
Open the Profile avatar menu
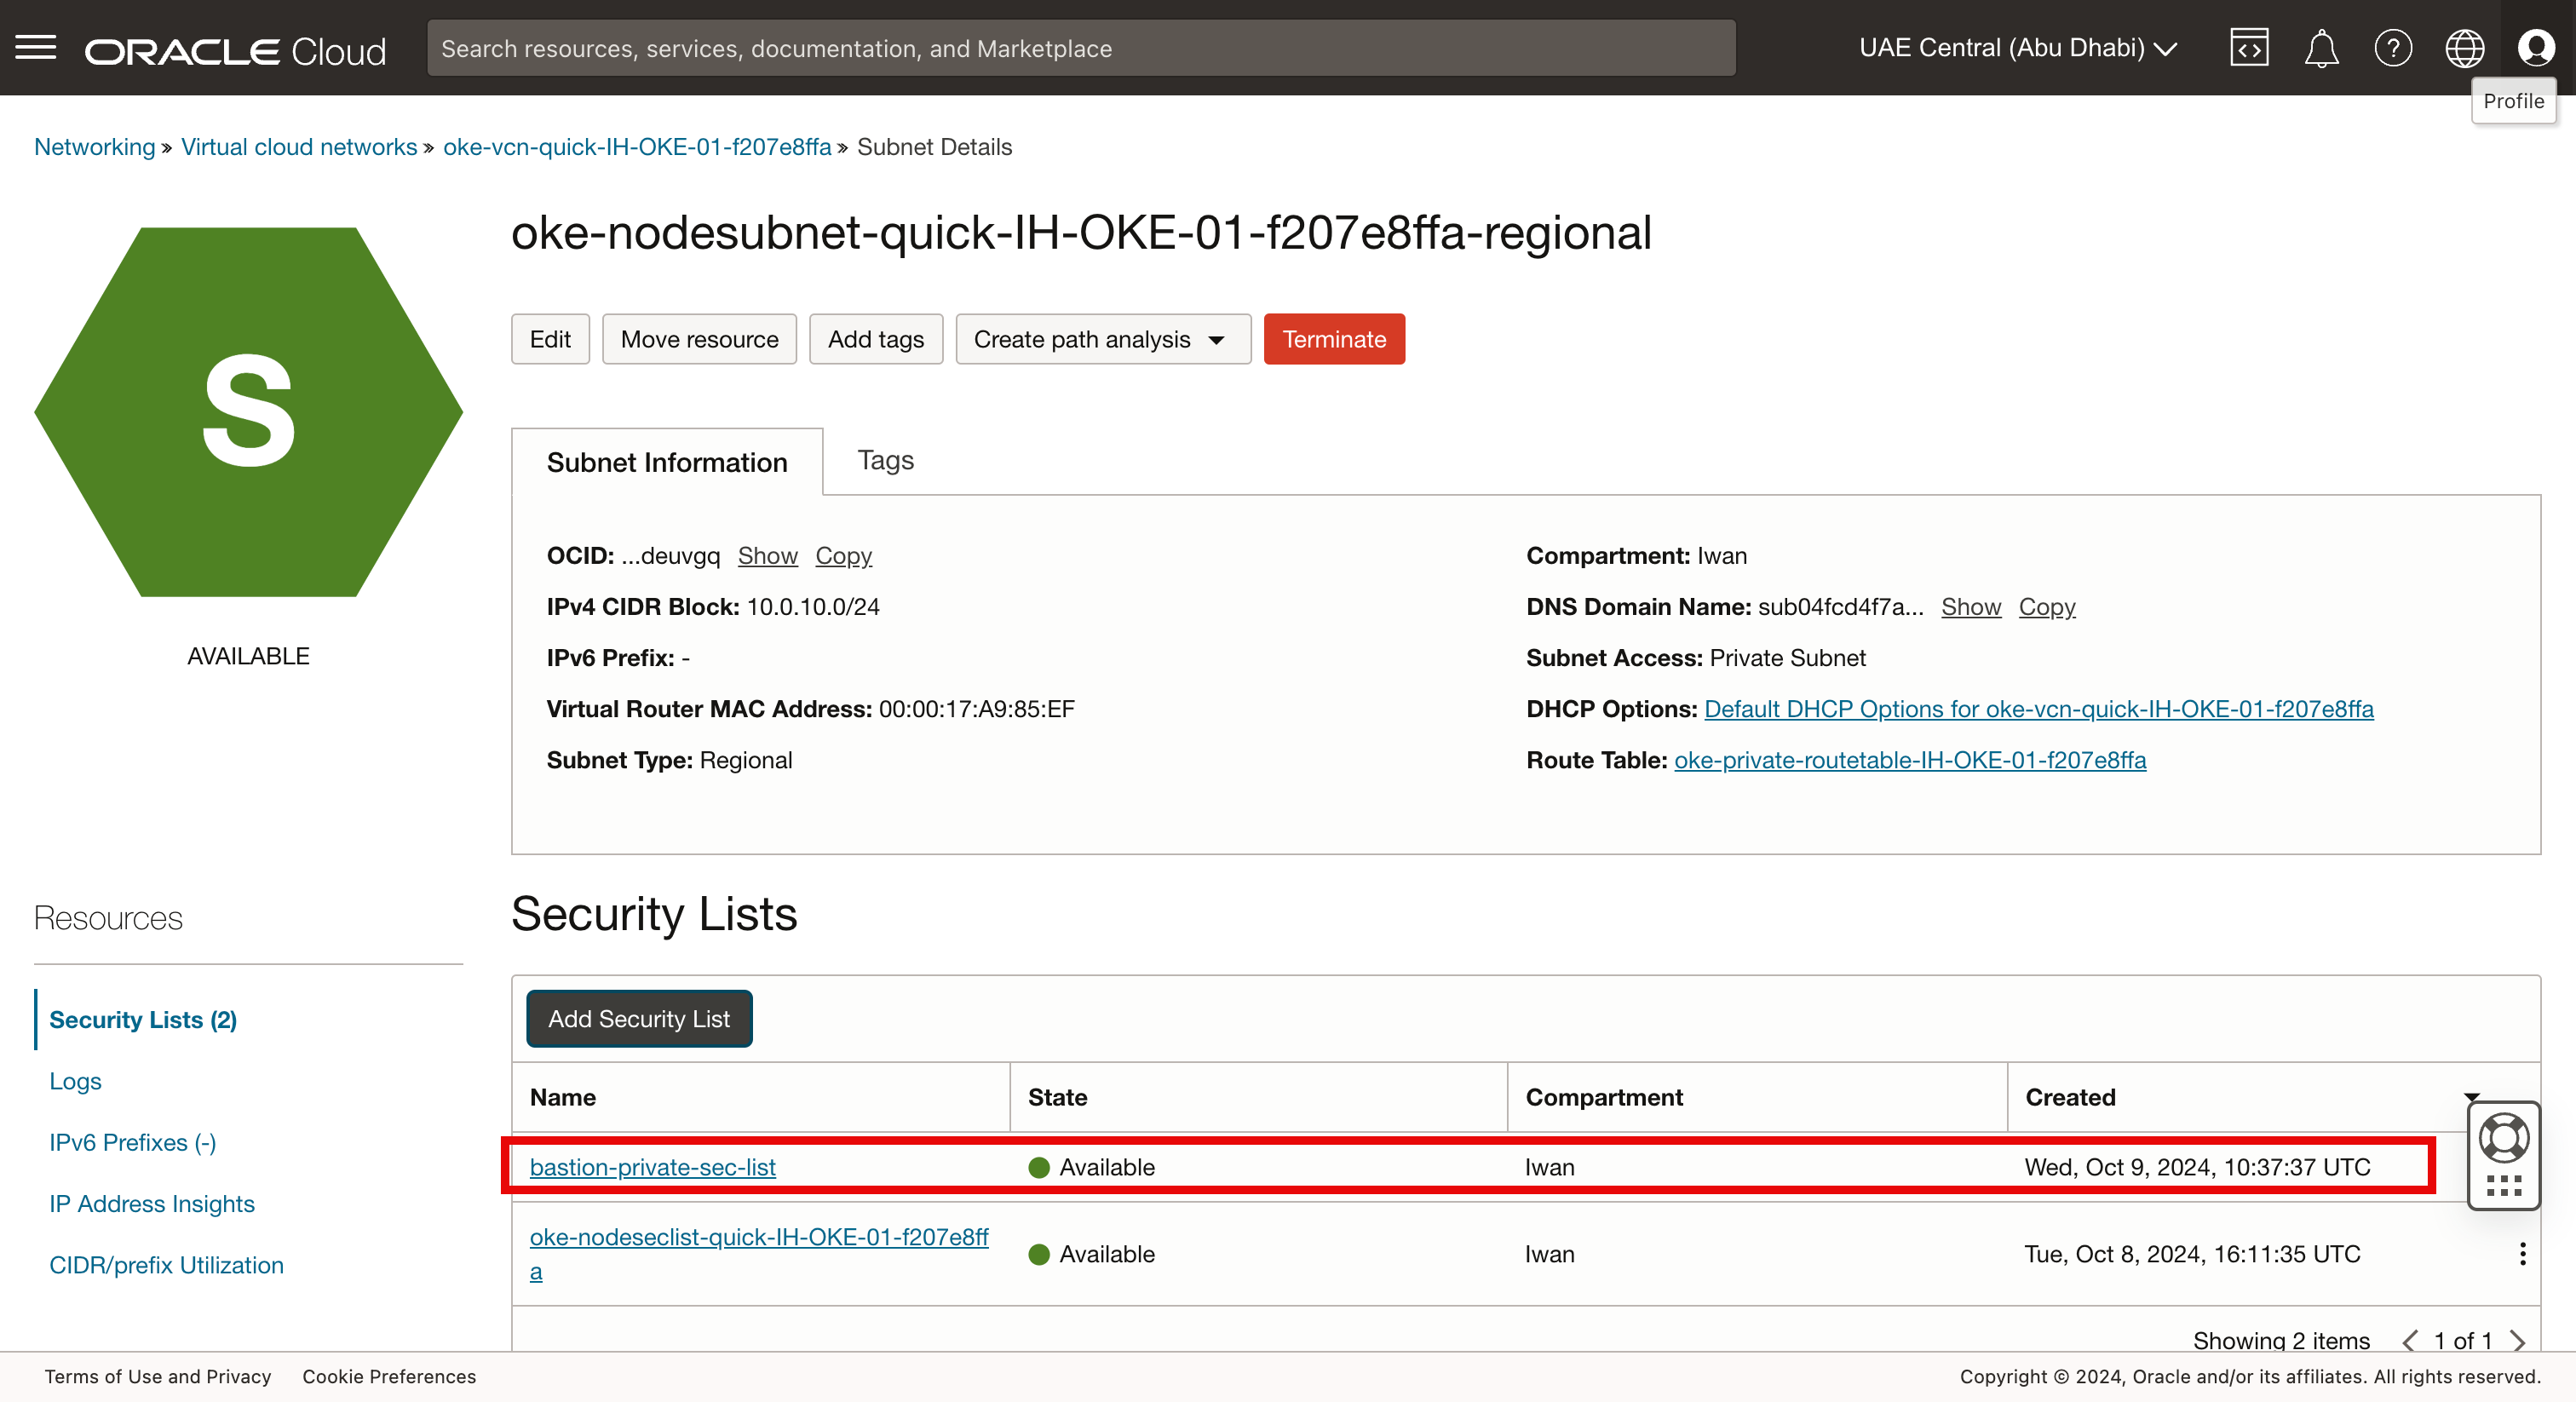pos(2535,47)
